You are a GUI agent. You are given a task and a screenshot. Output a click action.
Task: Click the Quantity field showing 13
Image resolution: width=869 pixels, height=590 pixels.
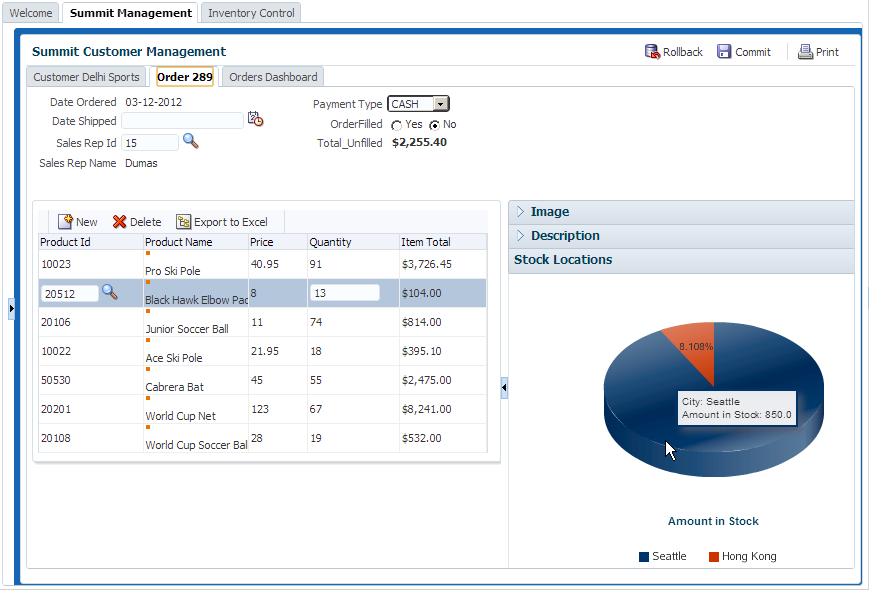click(x=345, y=293)
